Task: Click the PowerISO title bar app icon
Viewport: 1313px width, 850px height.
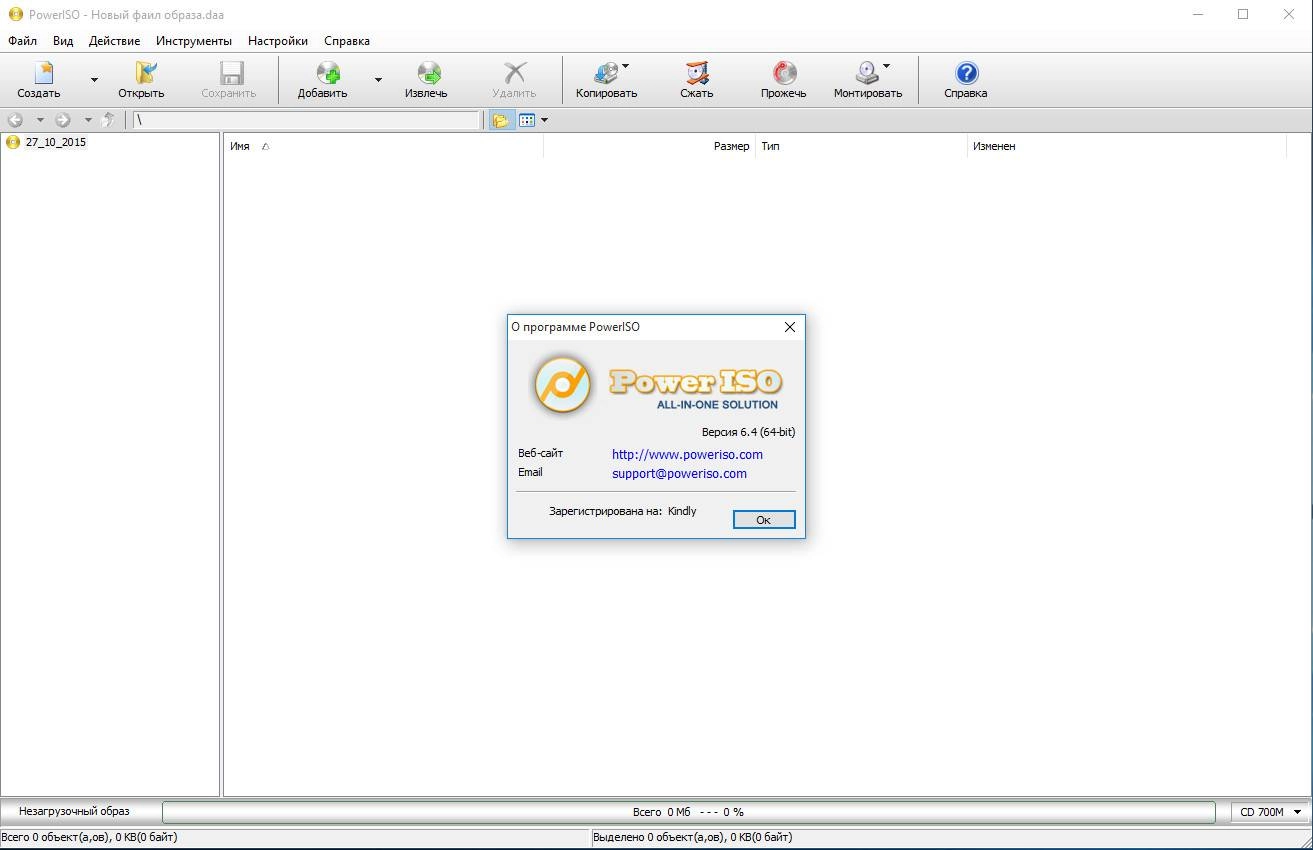Action: pos(15,15)
